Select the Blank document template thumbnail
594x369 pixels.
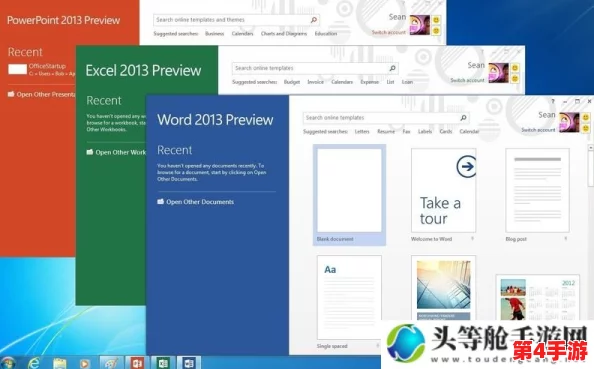pos(349,191)
